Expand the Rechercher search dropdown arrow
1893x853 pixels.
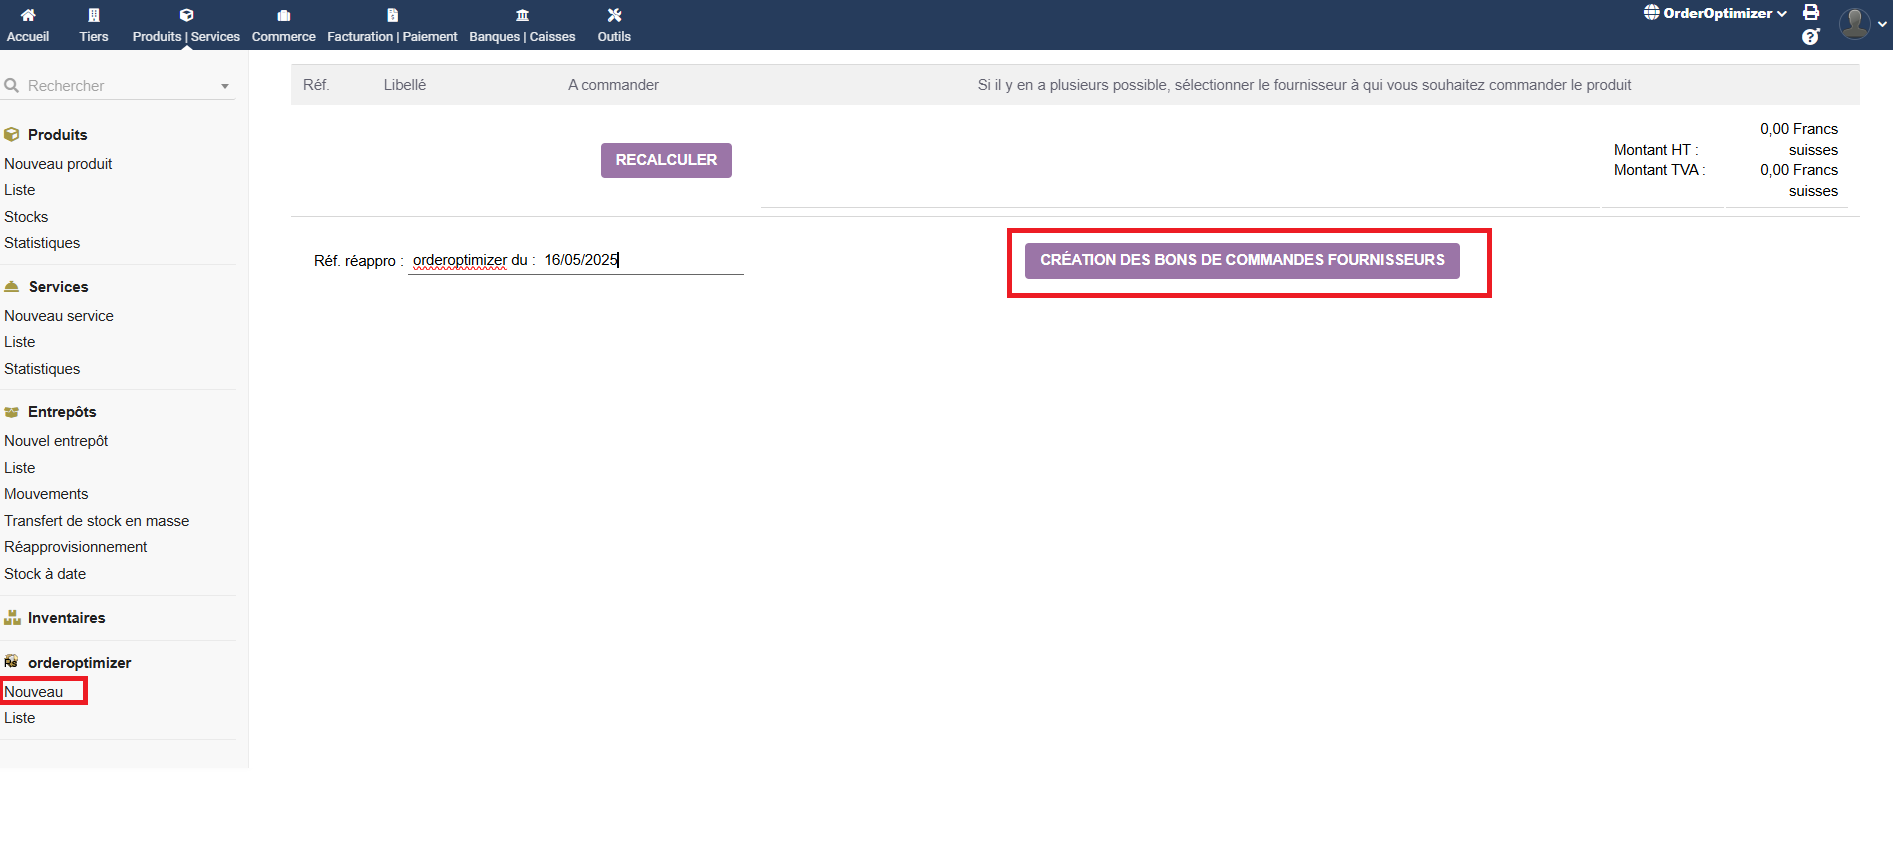point(225,86)
